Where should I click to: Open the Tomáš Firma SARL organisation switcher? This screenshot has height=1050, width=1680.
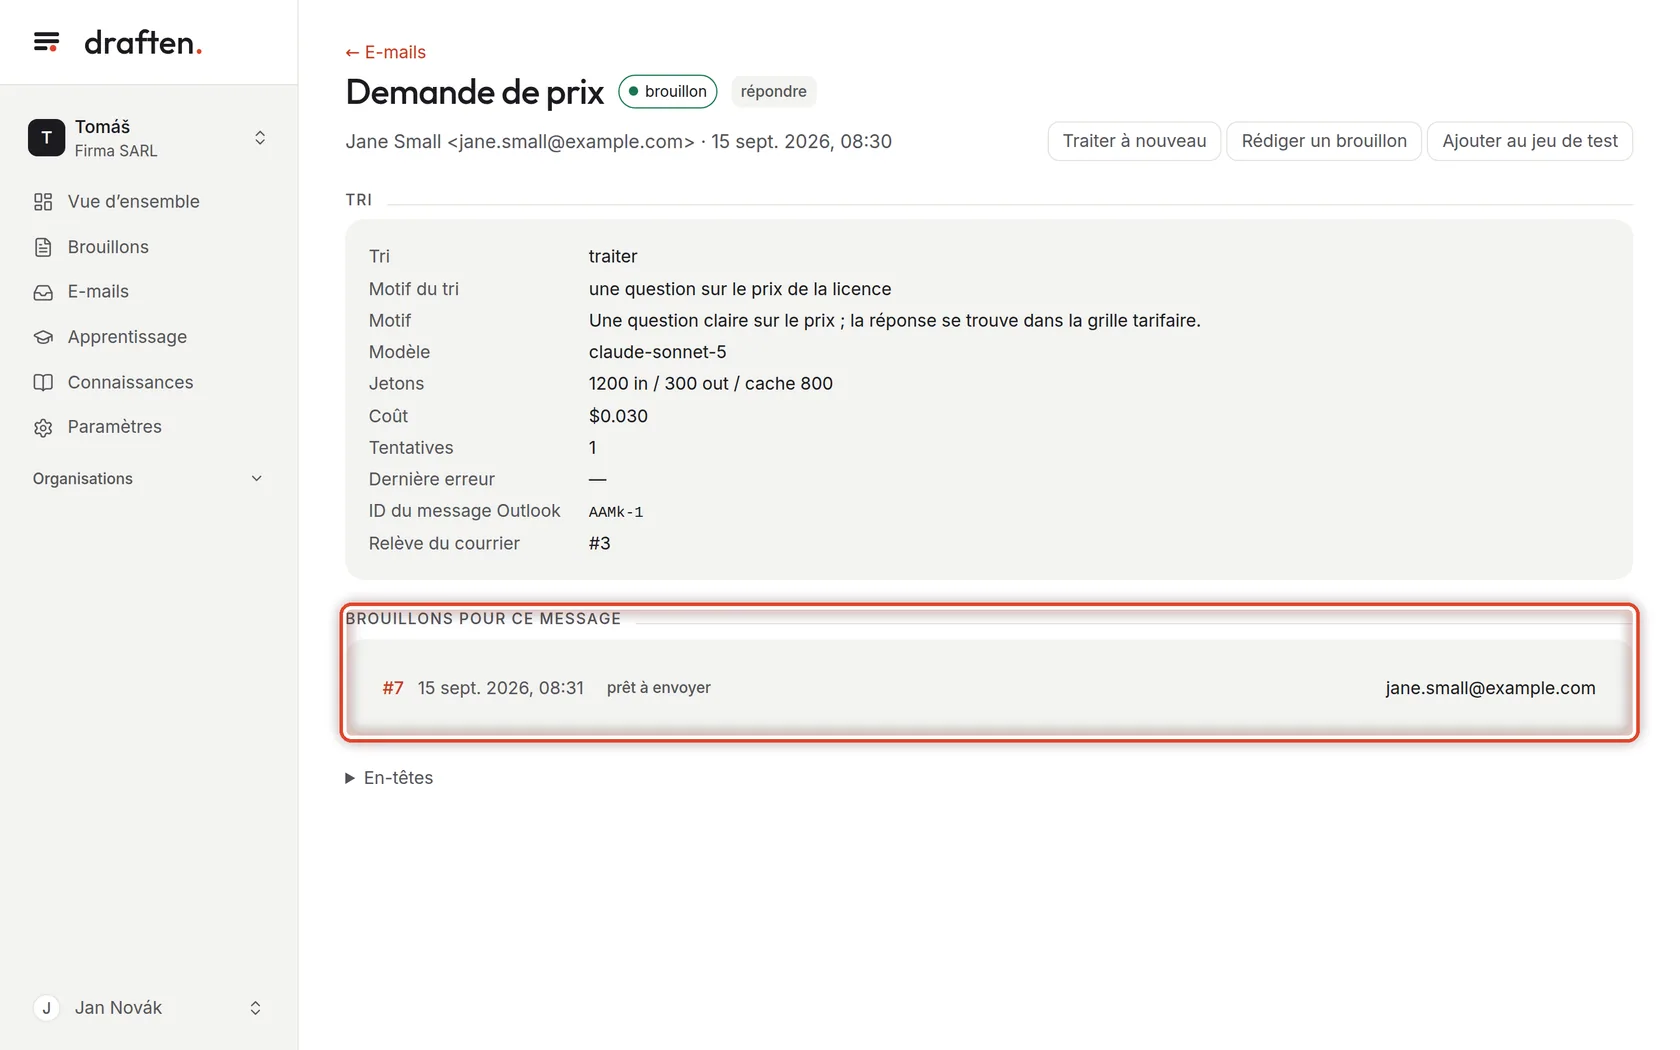148,138
